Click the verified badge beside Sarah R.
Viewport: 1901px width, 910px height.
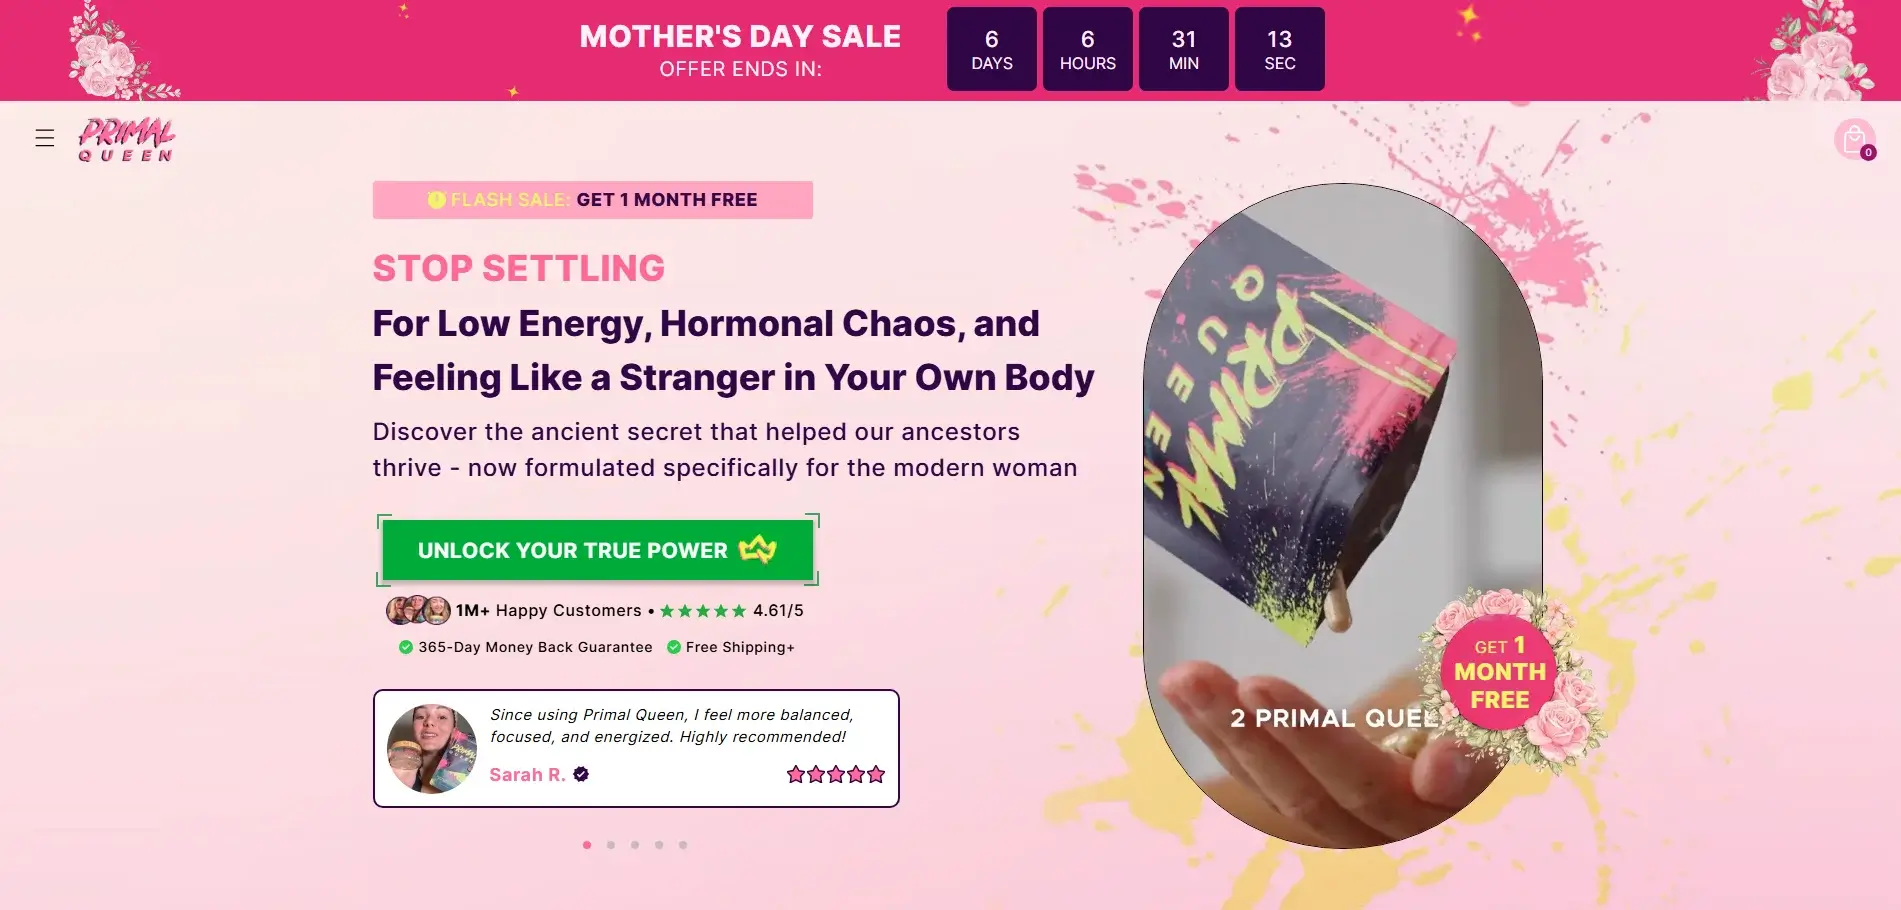coord(581,774)
